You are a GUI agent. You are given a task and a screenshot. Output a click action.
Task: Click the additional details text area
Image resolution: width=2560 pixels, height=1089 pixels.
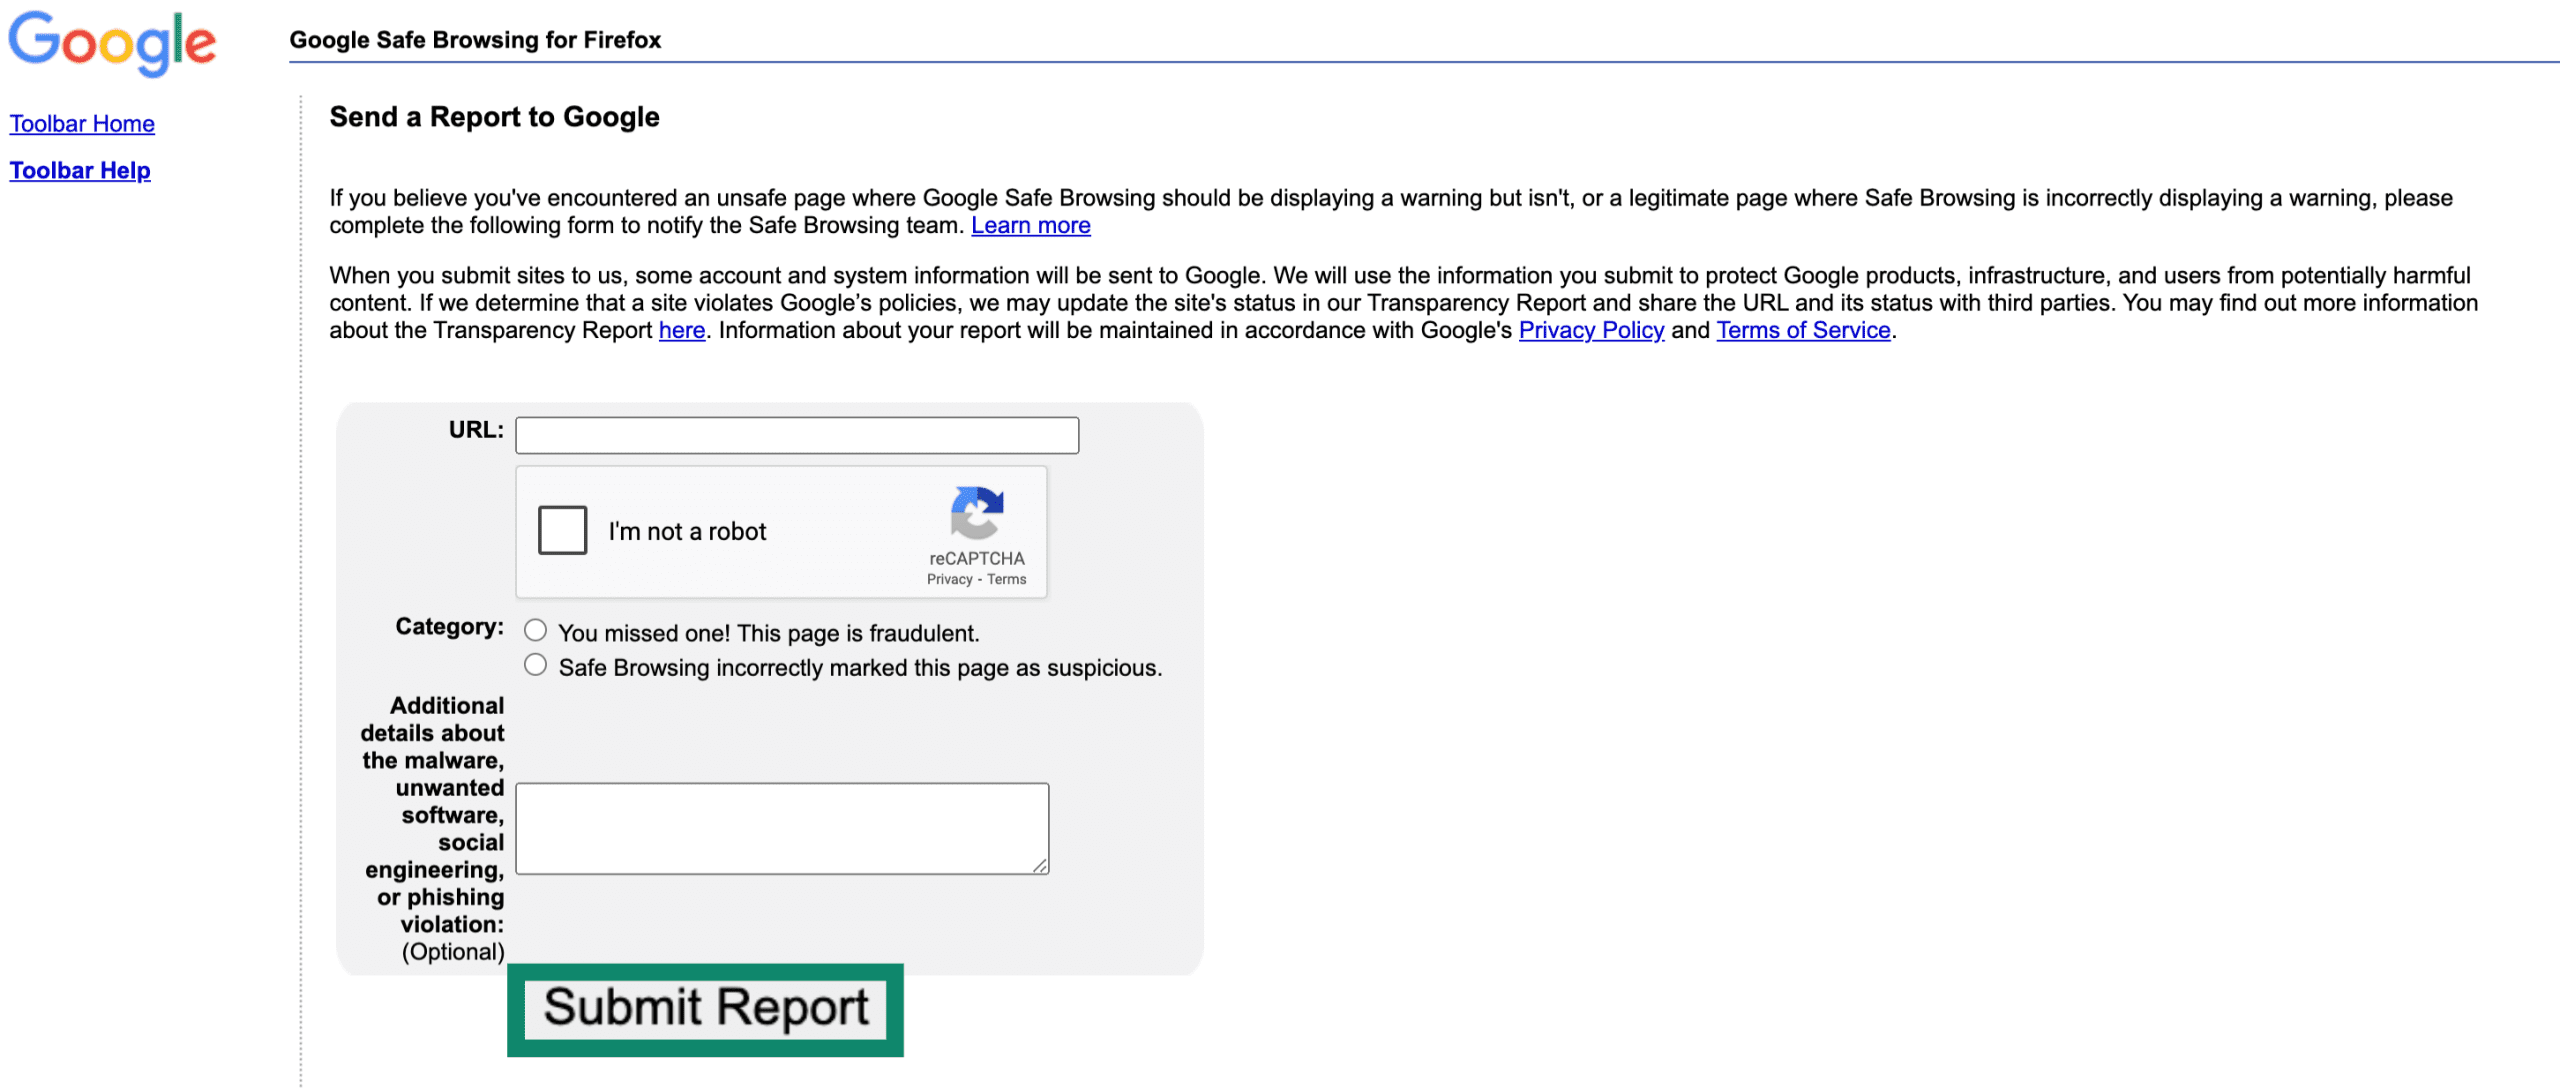click(781, 828)
